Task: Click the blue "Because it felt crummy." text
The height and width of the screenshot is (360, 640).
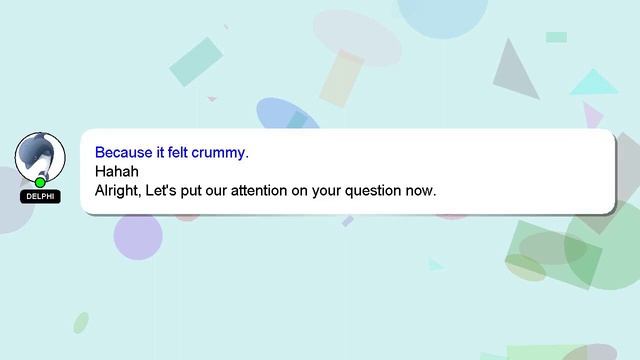Action: point(171,153)
